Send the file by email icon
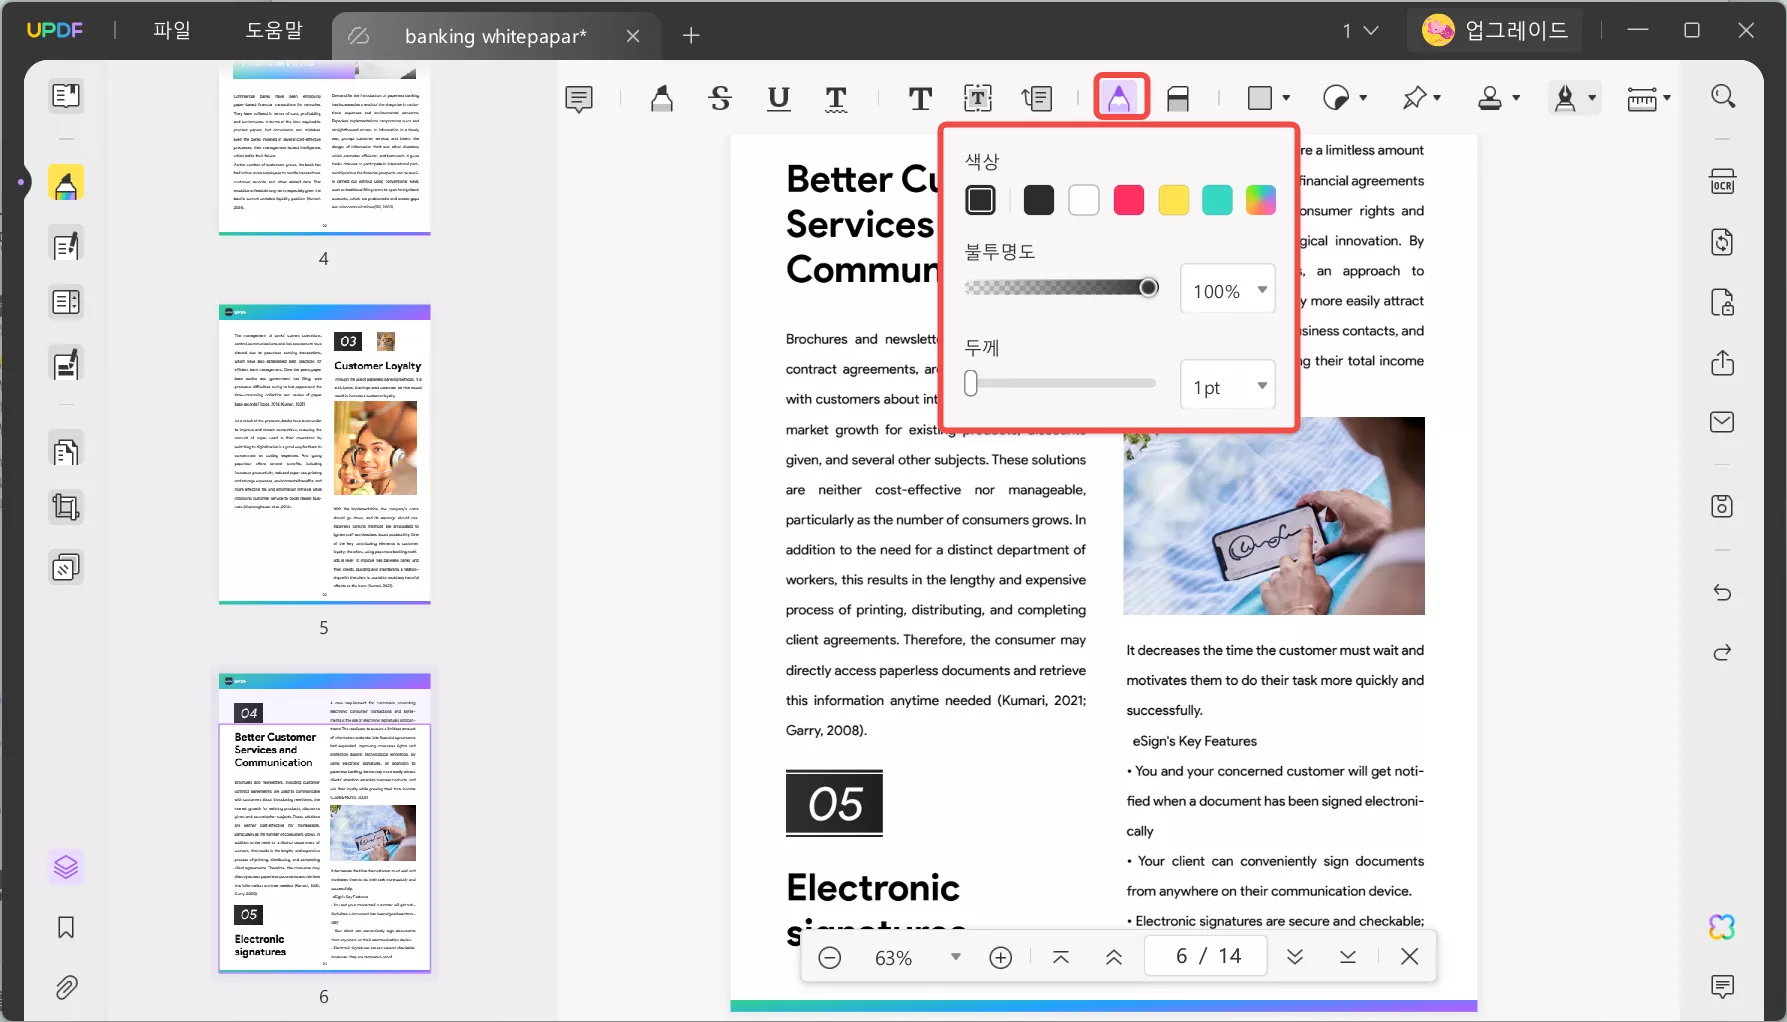 coord(1722,422)
